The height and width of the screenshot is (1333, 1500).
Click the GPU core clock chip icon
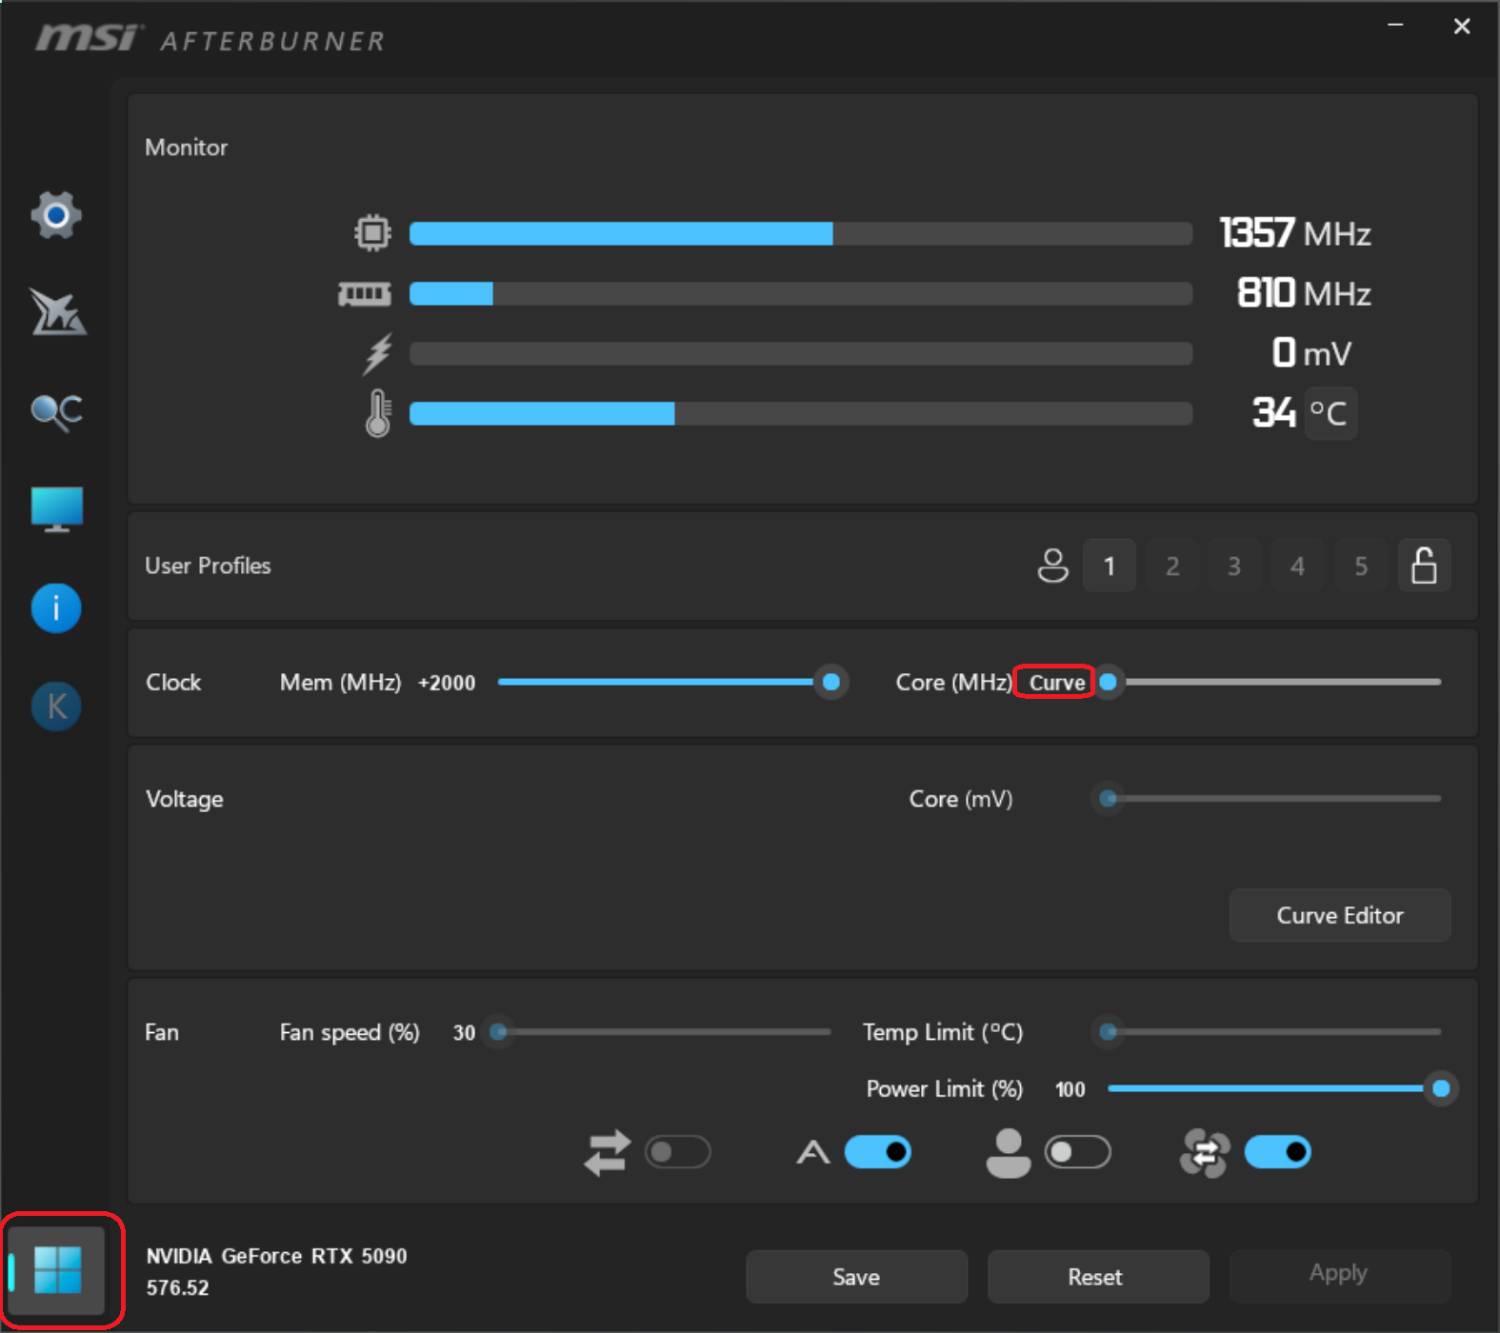pyautogui.click(x=373, y=233)
